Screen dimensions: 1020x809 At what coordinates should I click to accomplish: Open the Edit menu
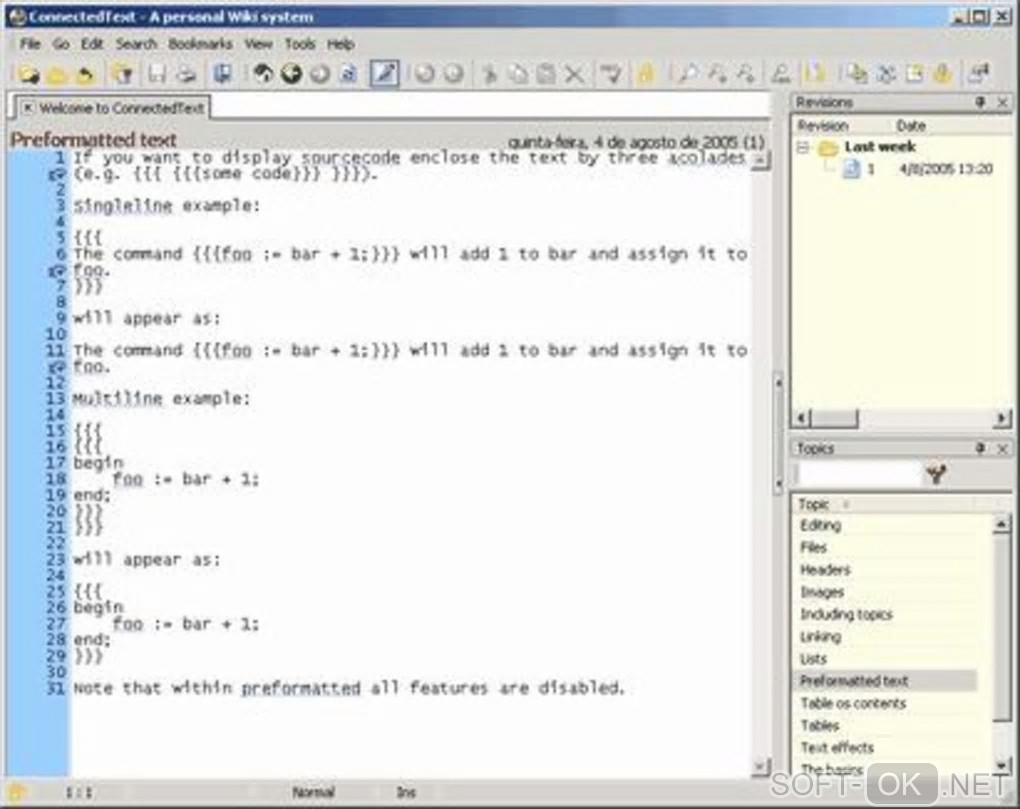coord(92,44)
